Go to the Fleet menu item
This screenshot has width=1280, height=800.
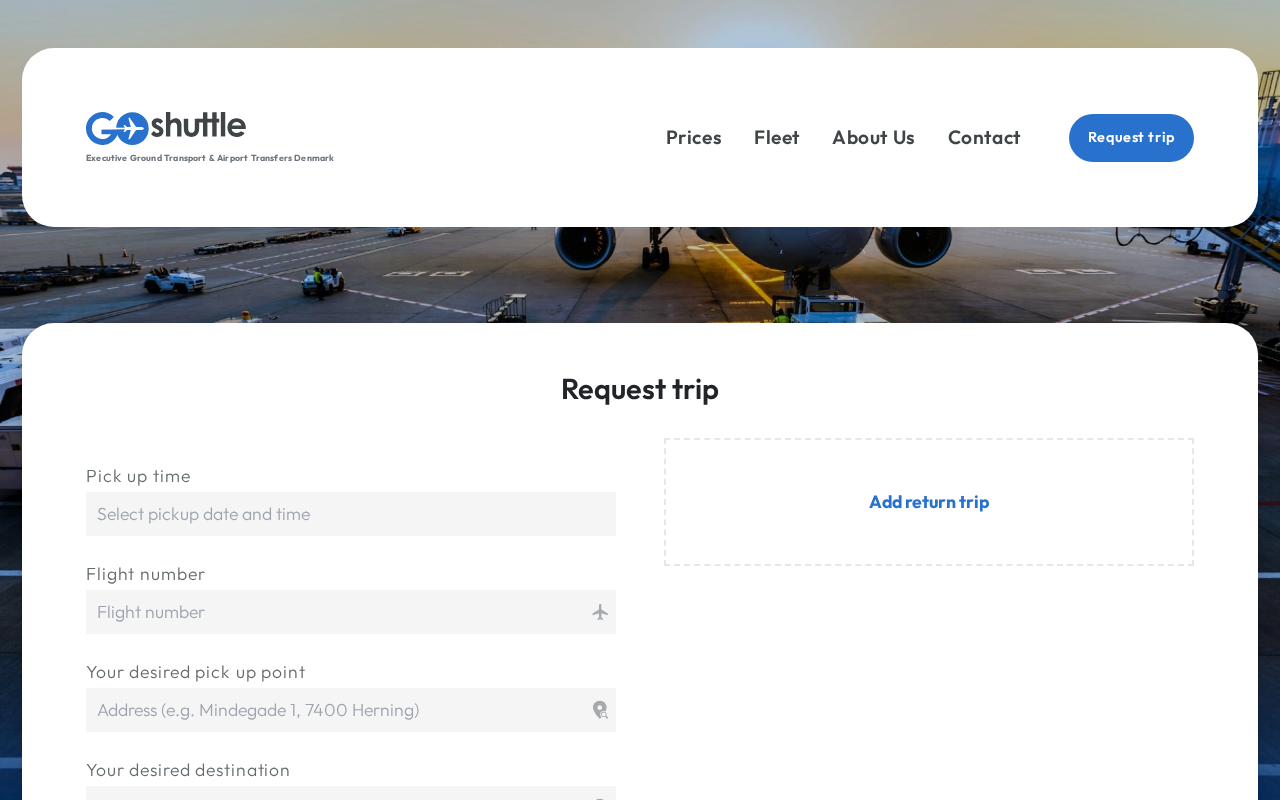pos(776,138)
